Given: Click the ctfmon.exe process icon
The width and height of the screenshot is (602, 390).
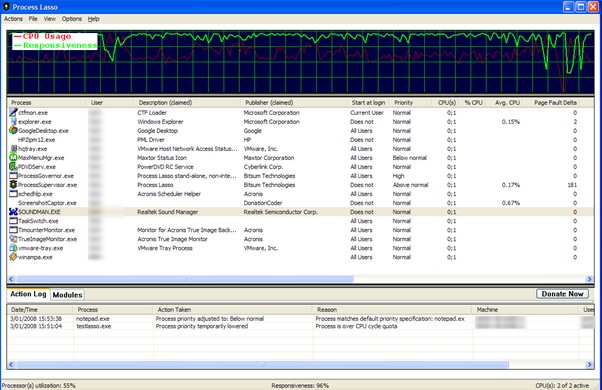Looking at the screenshot, I should click(x=13, y=112).
